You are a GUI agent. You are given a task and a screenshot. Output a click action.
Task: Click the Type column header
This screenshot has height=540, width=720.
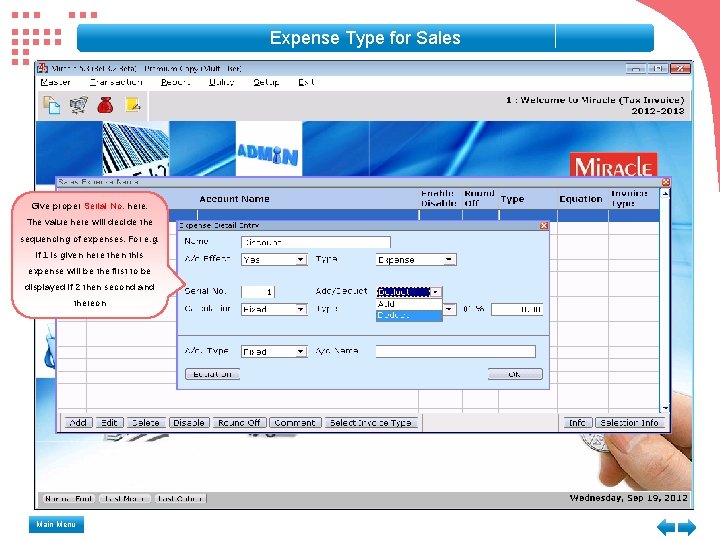click(x=513, y=199)
